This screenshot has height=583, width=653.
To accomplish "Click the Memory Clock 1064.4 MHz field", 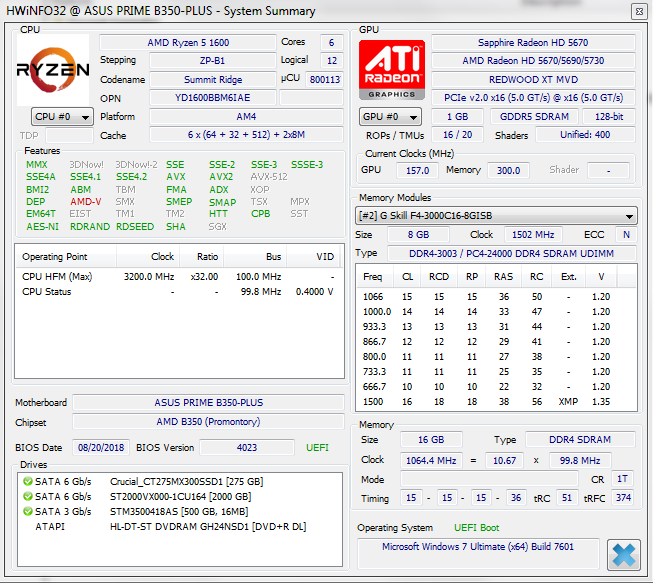I will (431, 460).
